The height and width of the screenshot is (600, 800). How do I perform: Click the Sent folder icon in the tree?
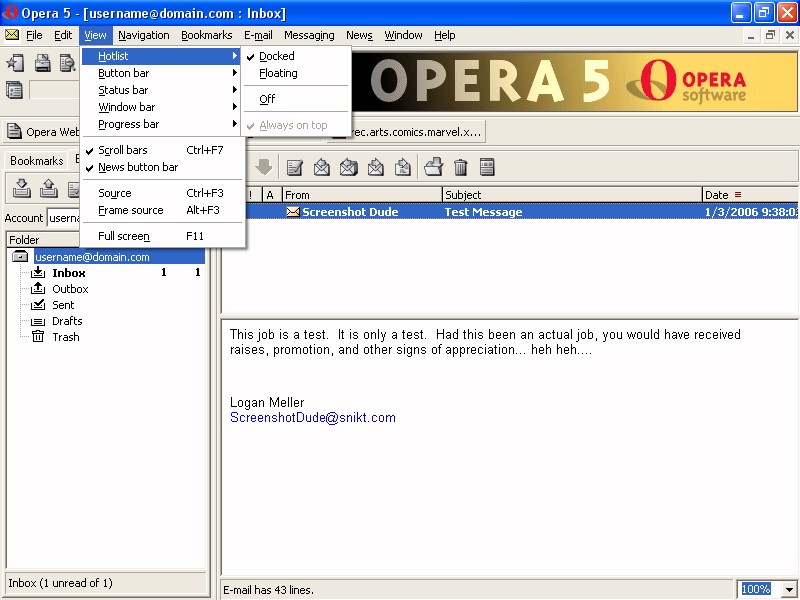click(x=38, y=305)
